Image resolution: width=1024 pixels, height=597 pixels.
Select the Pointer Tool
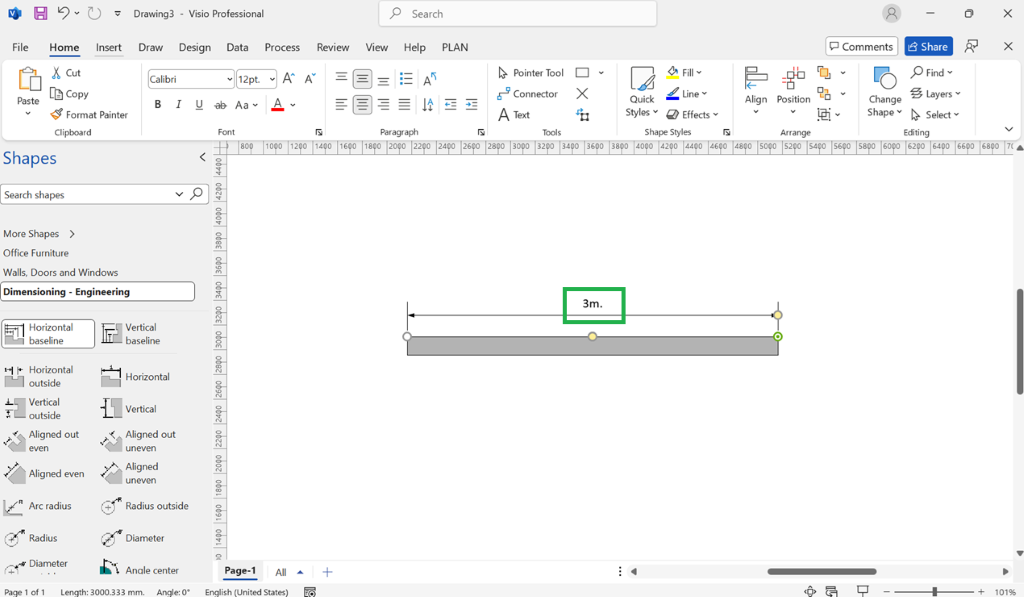(530, 73)
